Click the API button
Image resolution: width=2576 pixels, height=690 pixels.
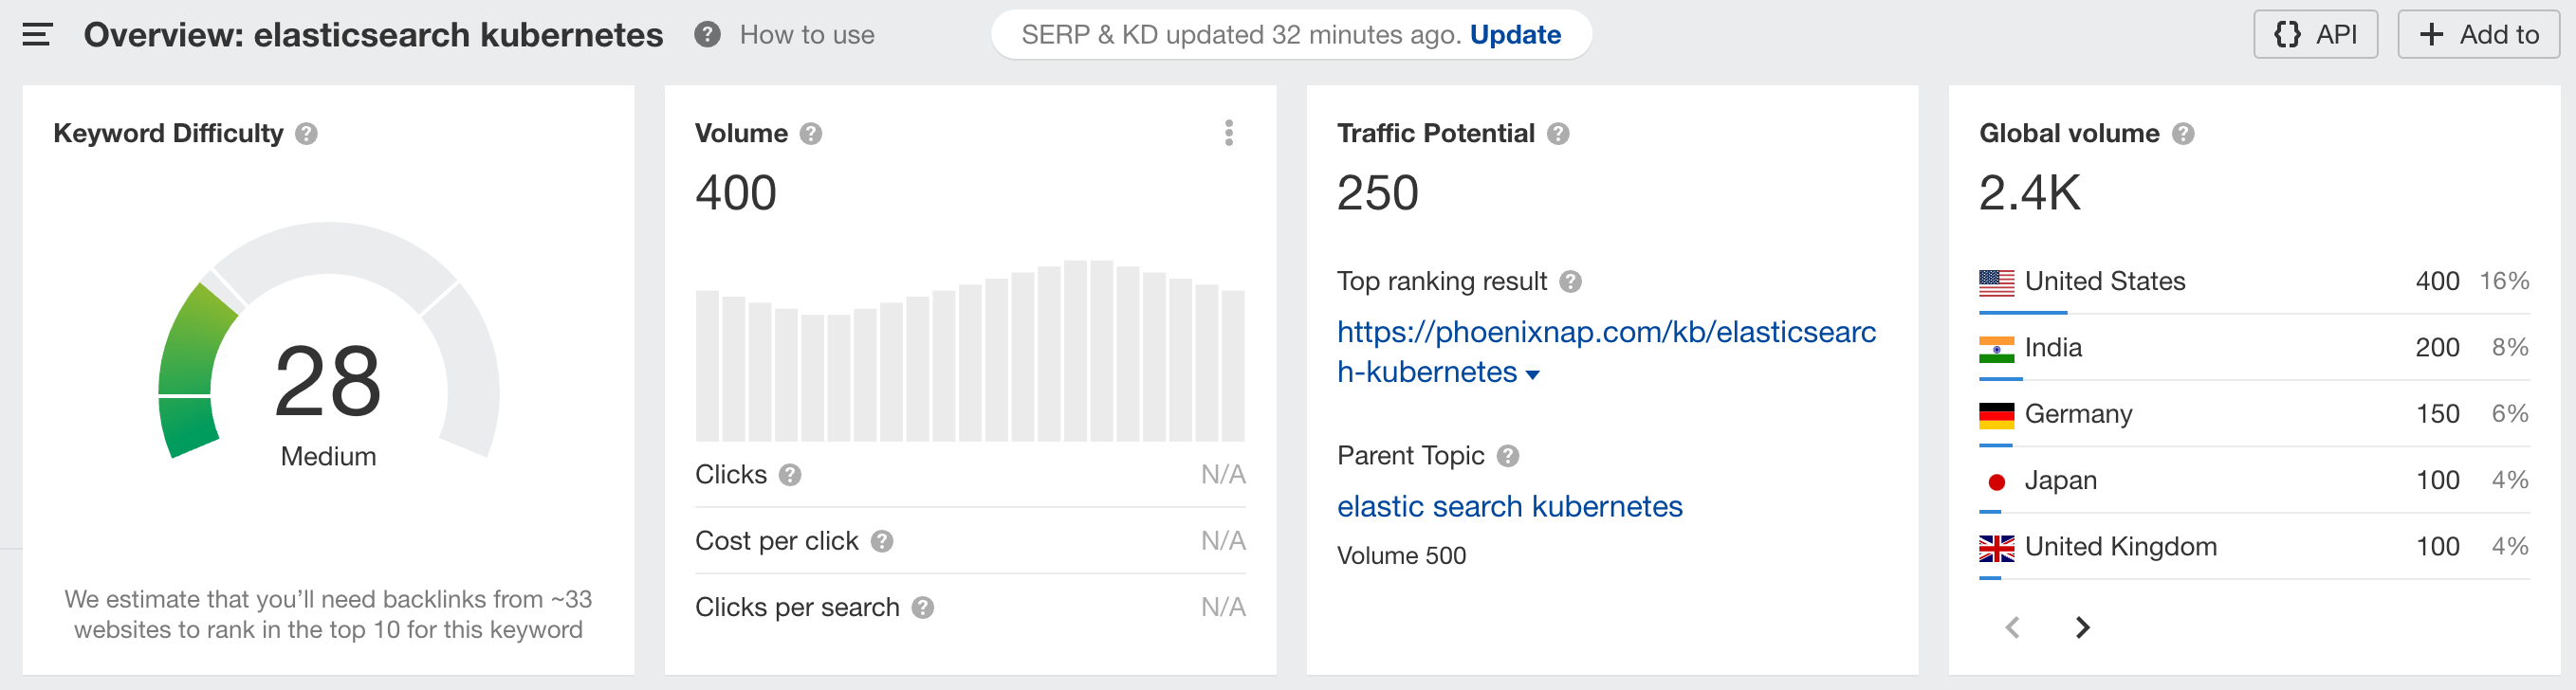(x=2315, y=35)
